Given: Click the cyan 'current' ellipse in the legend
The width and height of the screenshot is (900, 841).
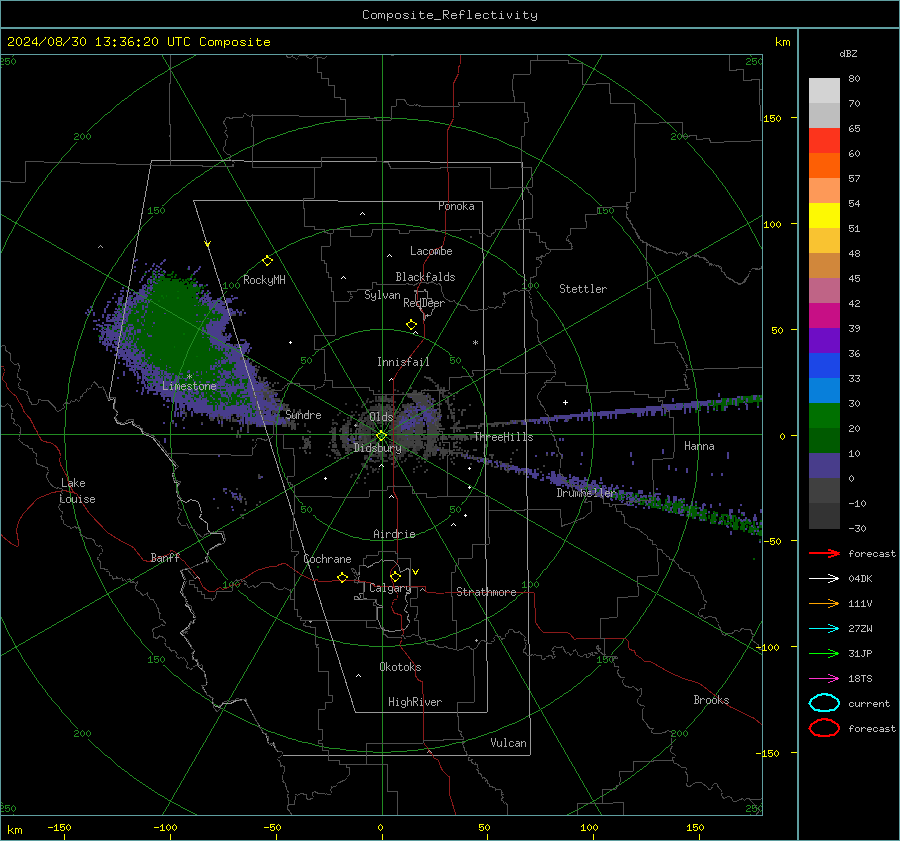Looking at the screenshot, I should pyautogui.click(x=824, y=703).
